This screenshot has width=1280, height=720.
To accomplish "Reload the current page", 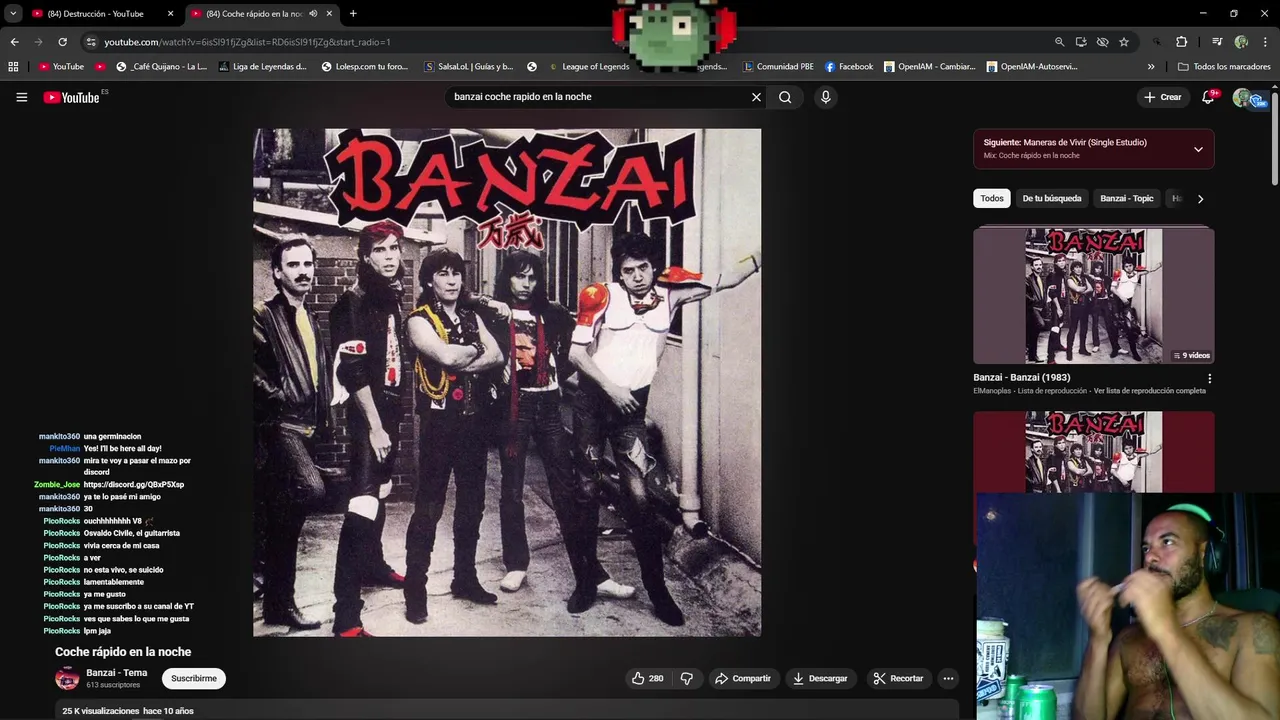I will [x=62, y=42].
